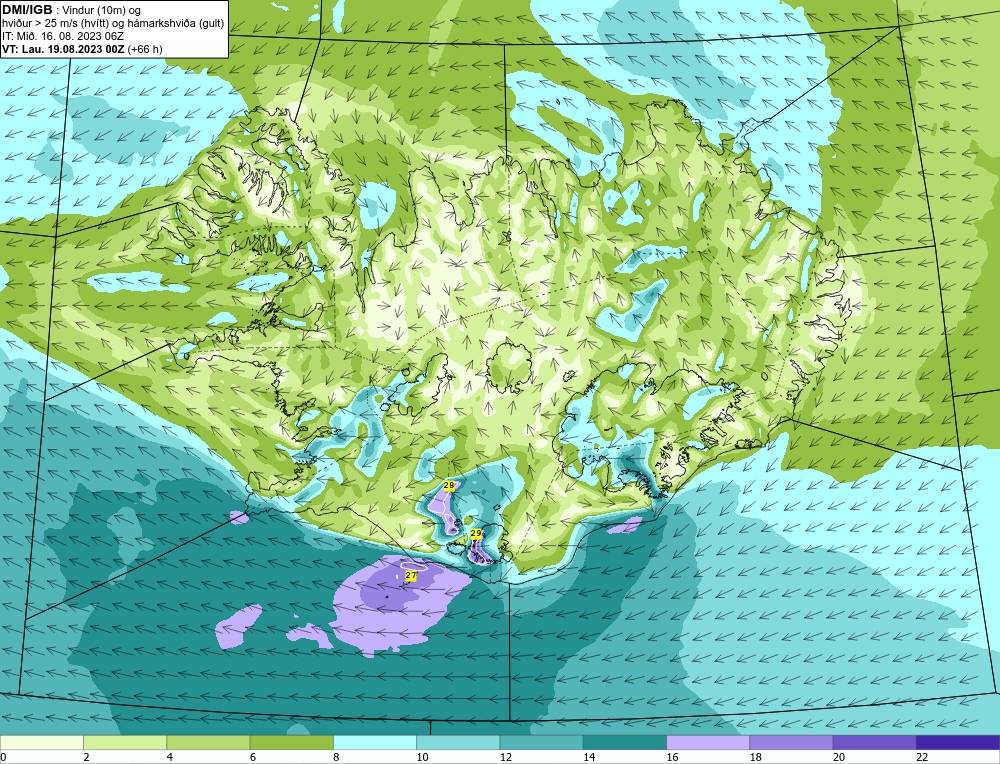1000x764 pixels.
Task: Click the 6–8 m/s olive green swatch
Action: pos(291,742)
